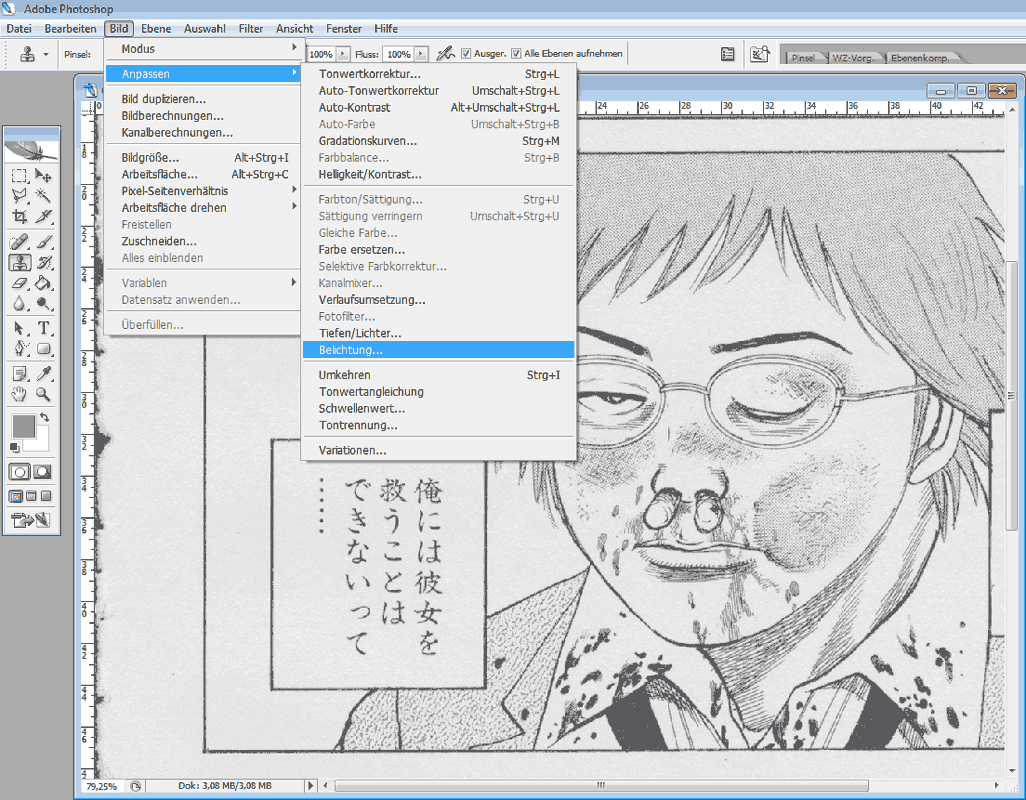Toggle Alle Ebenen aufnehmen checkbox
The image size is (1026, 800).
pos(516,54)
